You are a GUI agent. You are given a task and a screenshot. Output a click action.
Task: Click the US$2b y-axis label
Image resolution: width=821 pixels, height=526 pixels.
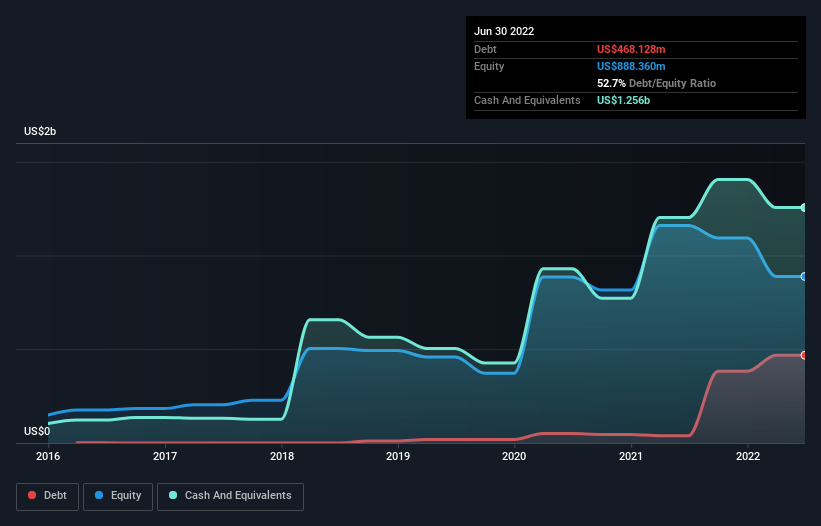coord(40,131)
